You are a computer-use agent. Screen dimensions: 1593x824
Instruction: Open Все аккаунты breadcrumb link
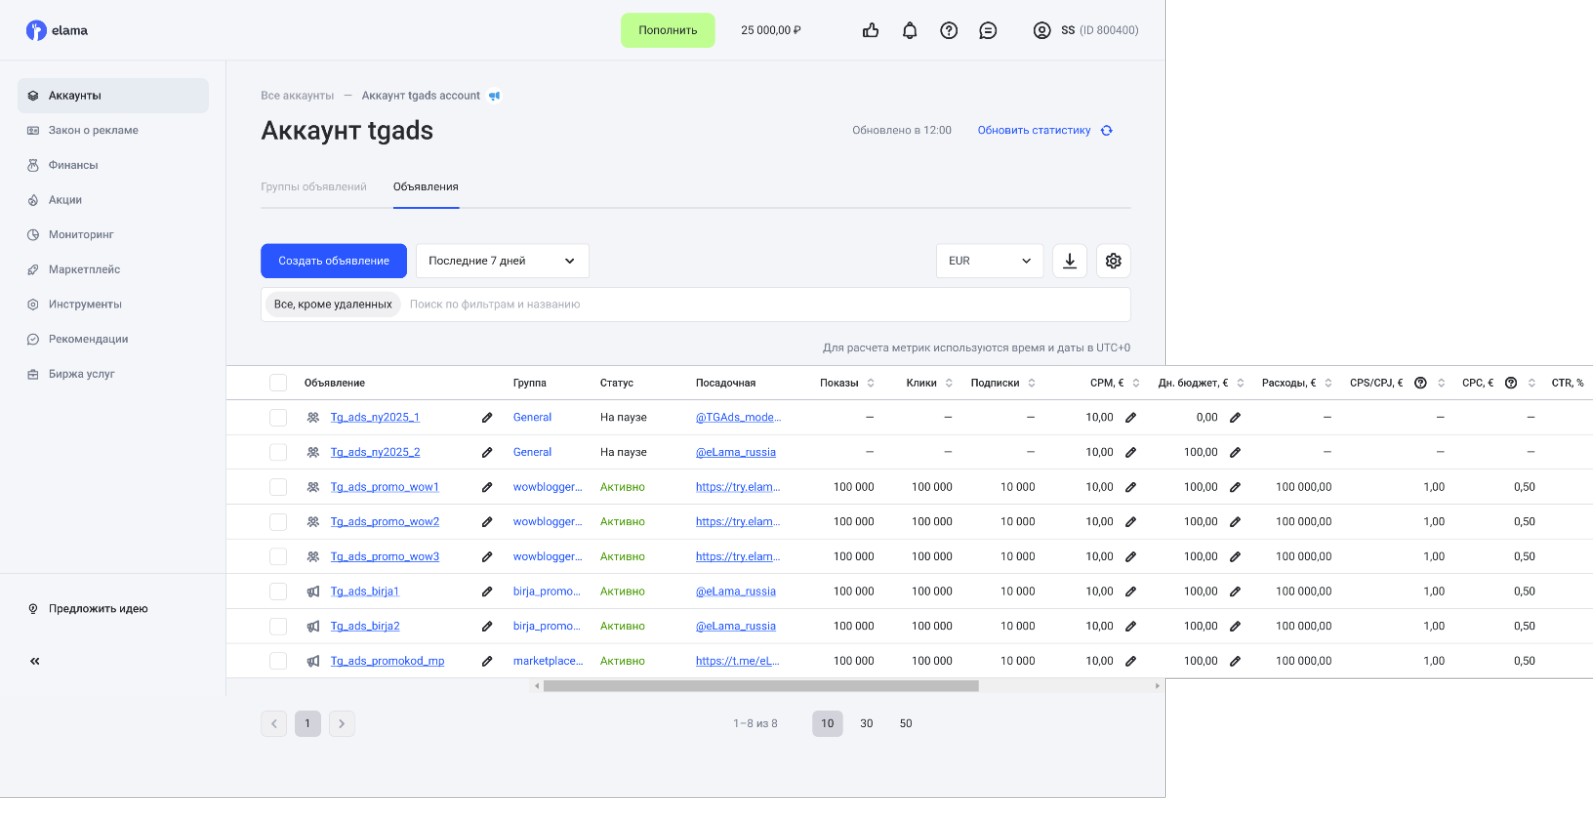297,96
